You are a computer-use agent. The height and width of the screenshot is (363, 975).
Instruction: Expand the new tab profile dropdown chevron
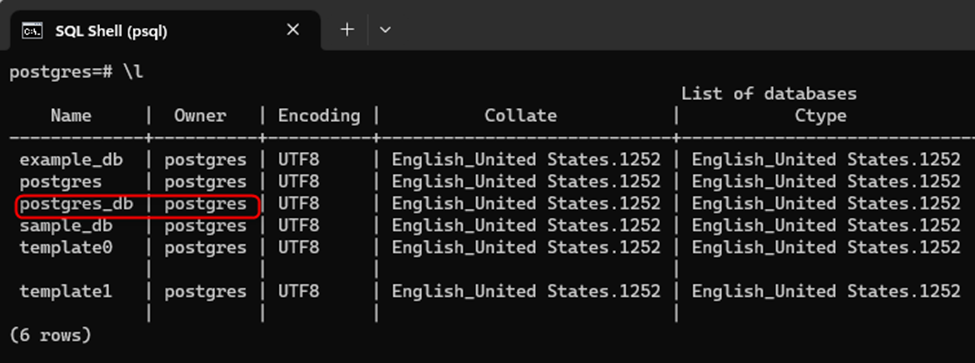pyautogui.click(x=385, y=30)
